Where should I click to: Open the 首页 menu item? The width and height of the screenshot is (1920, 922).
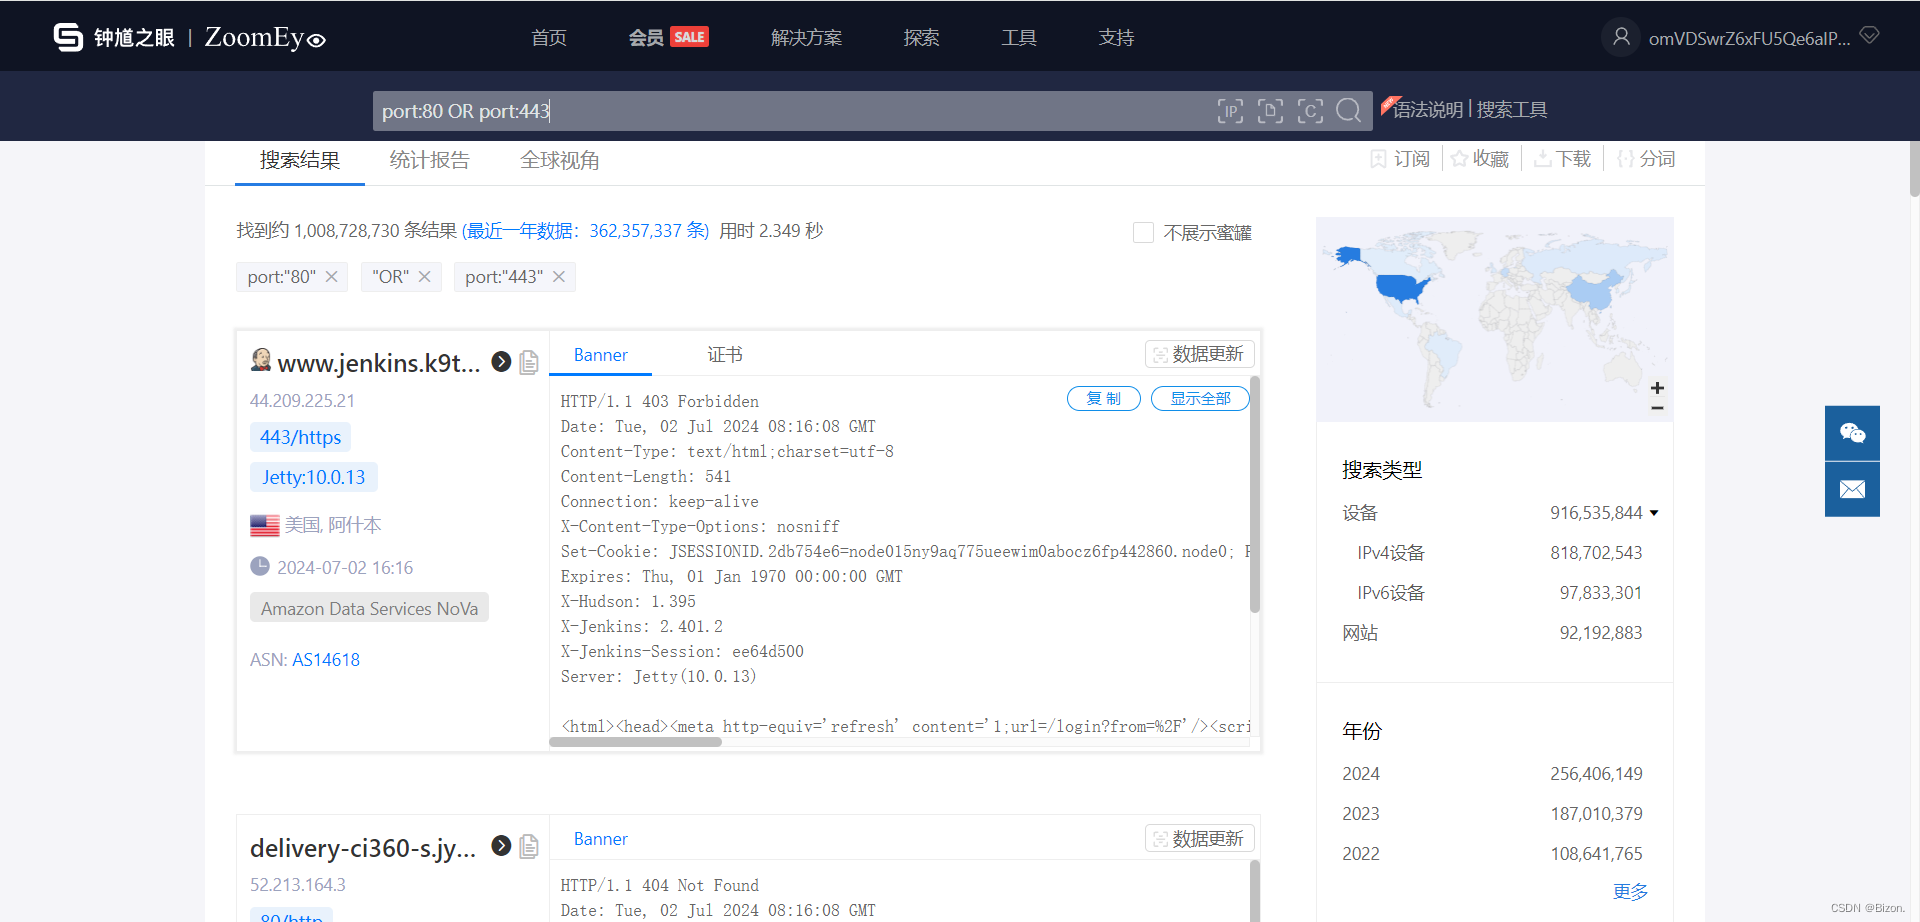coord(549,37)
